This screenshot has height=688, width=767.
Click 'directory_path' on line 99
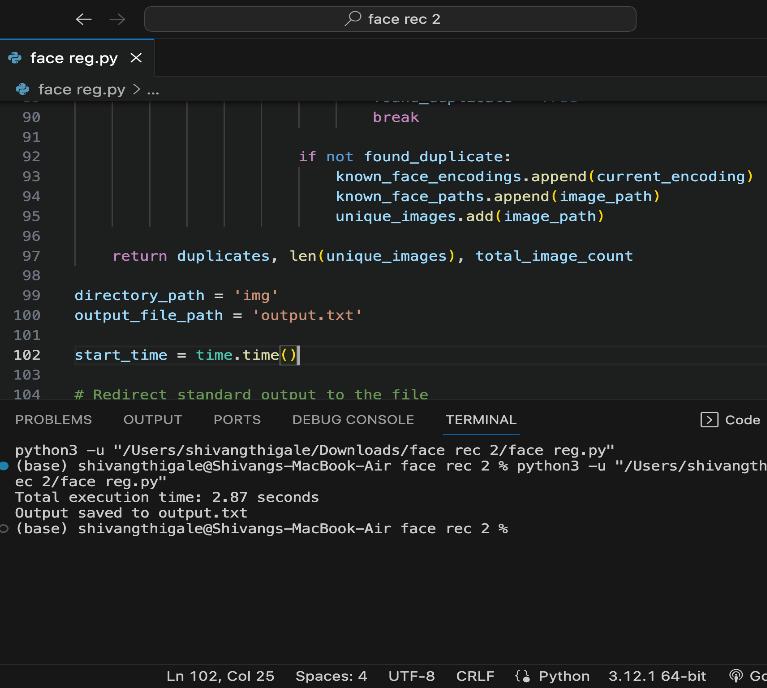[139, 296]
